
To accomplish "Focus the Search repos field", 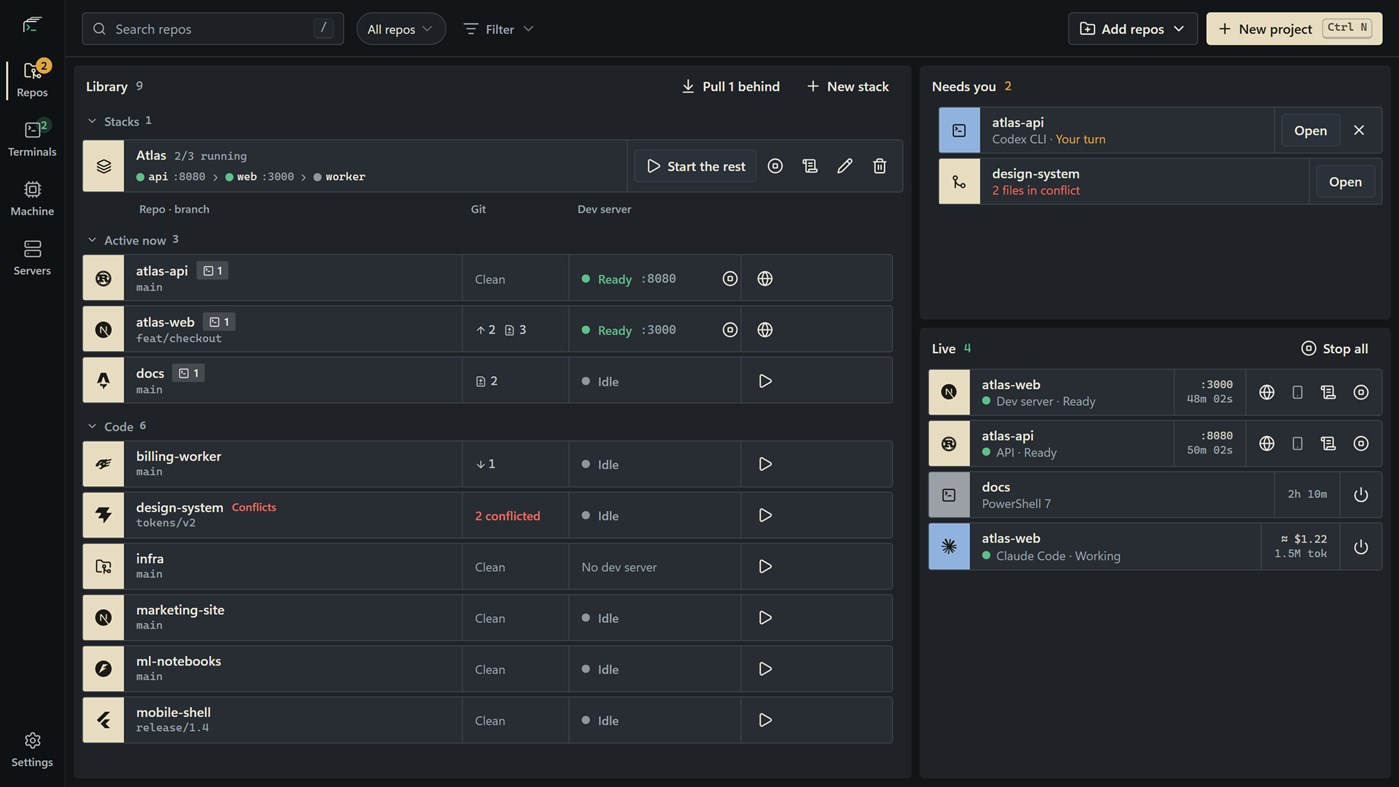I will [213, 29].
